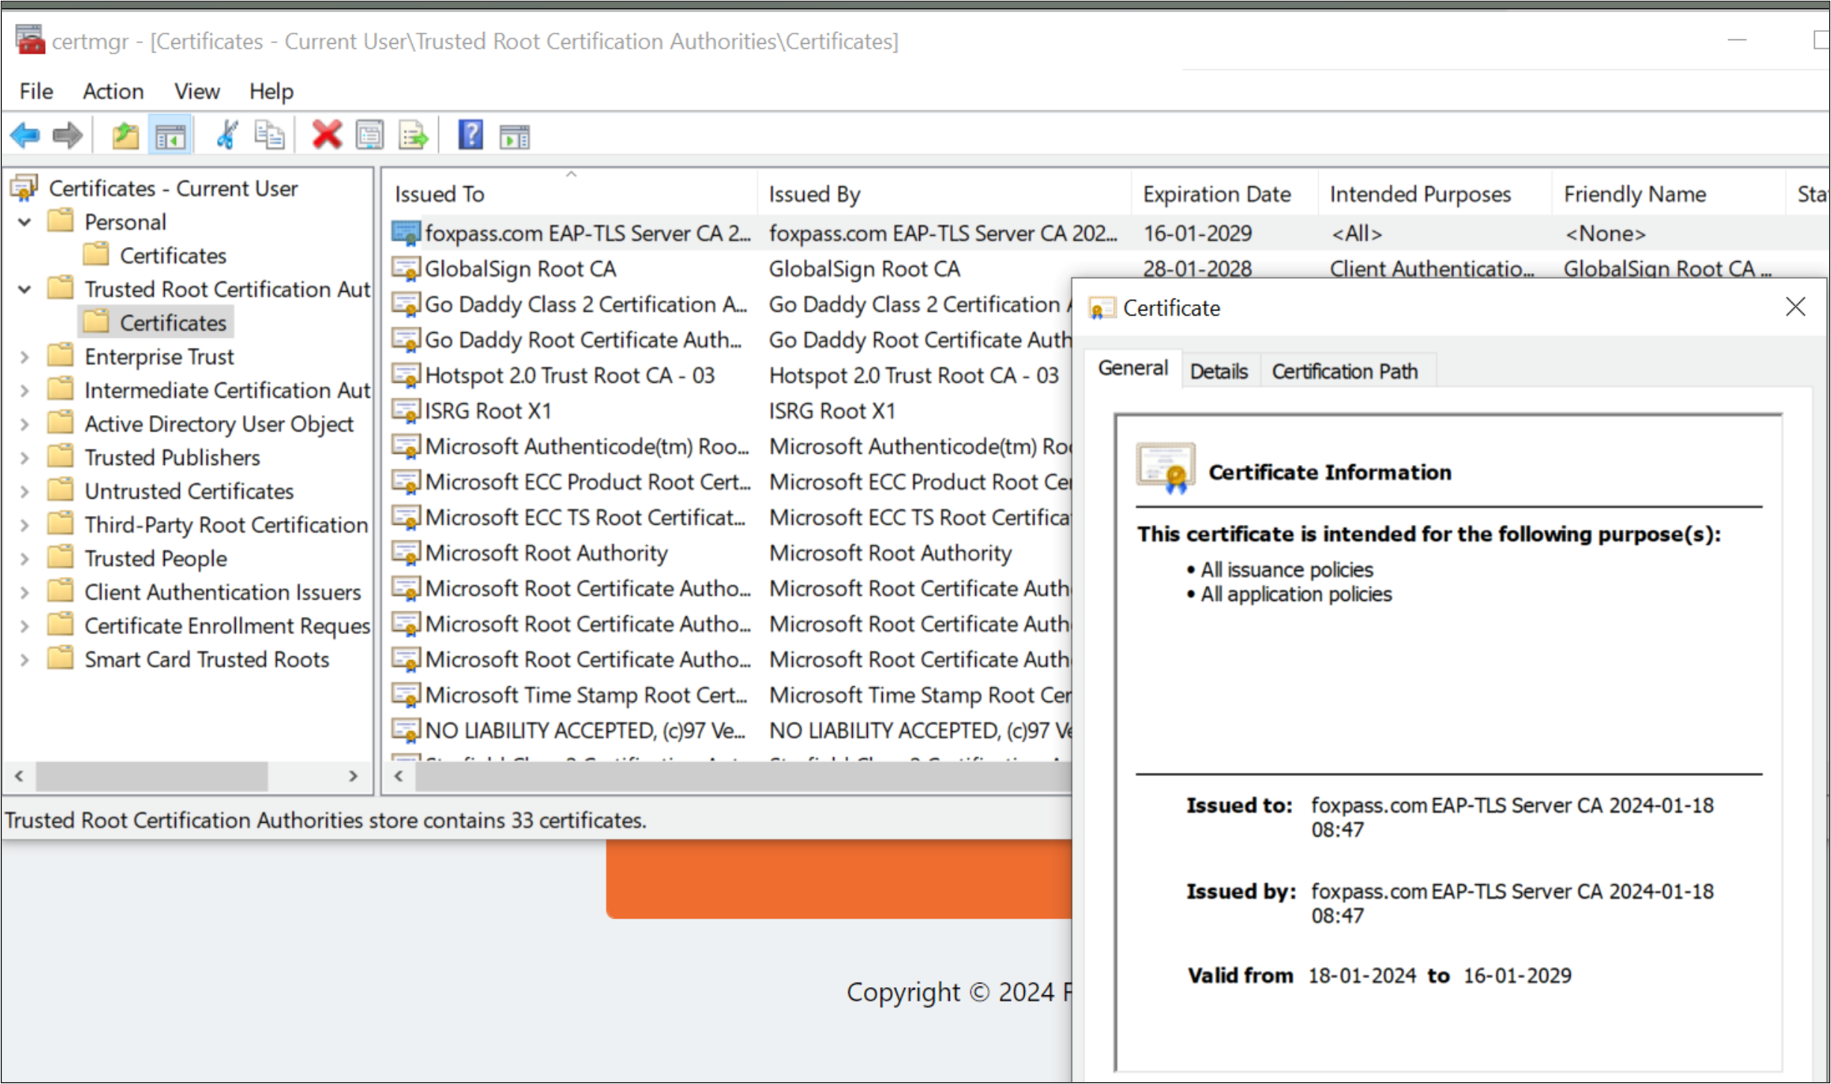Click certificate list scroll left arrow

pyautogui.click(x=399, y=776)
